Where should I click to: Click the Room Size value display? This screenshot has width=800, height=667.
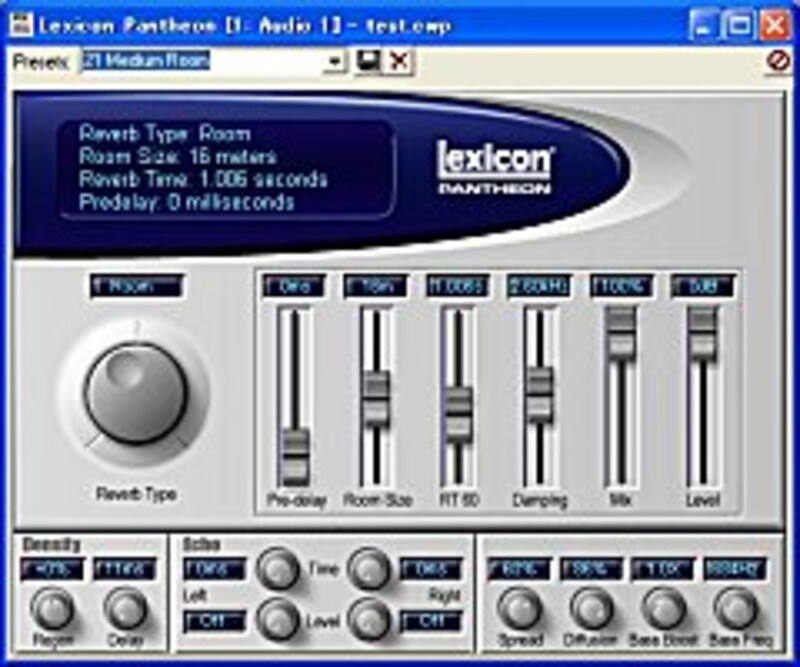tap(376, 286)
